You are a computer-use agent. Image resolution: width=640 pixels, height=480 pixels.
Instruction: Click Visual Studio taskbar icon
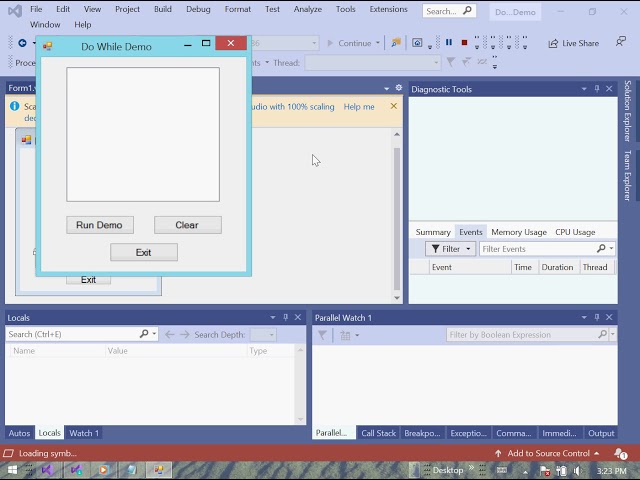tap(47, 470)
